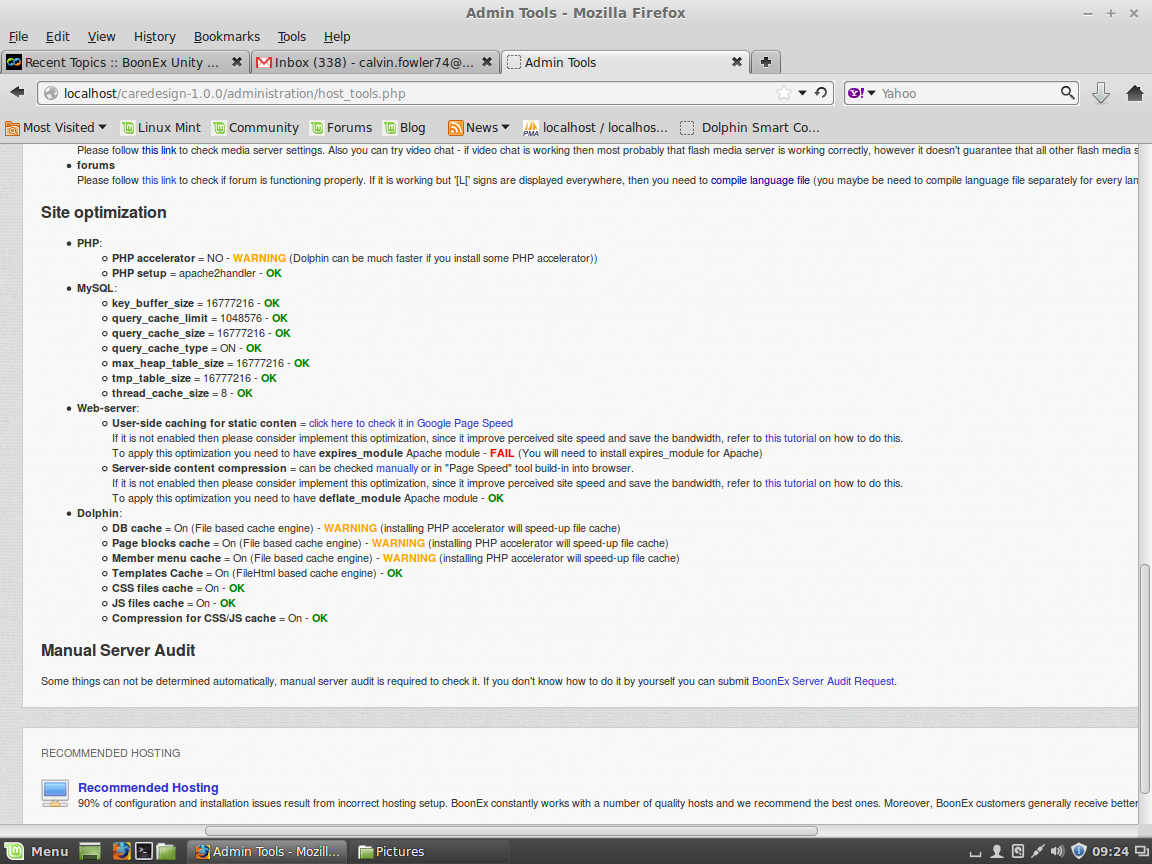Click the horizontal scrollbar at page bottom

(x=510, y=830)
